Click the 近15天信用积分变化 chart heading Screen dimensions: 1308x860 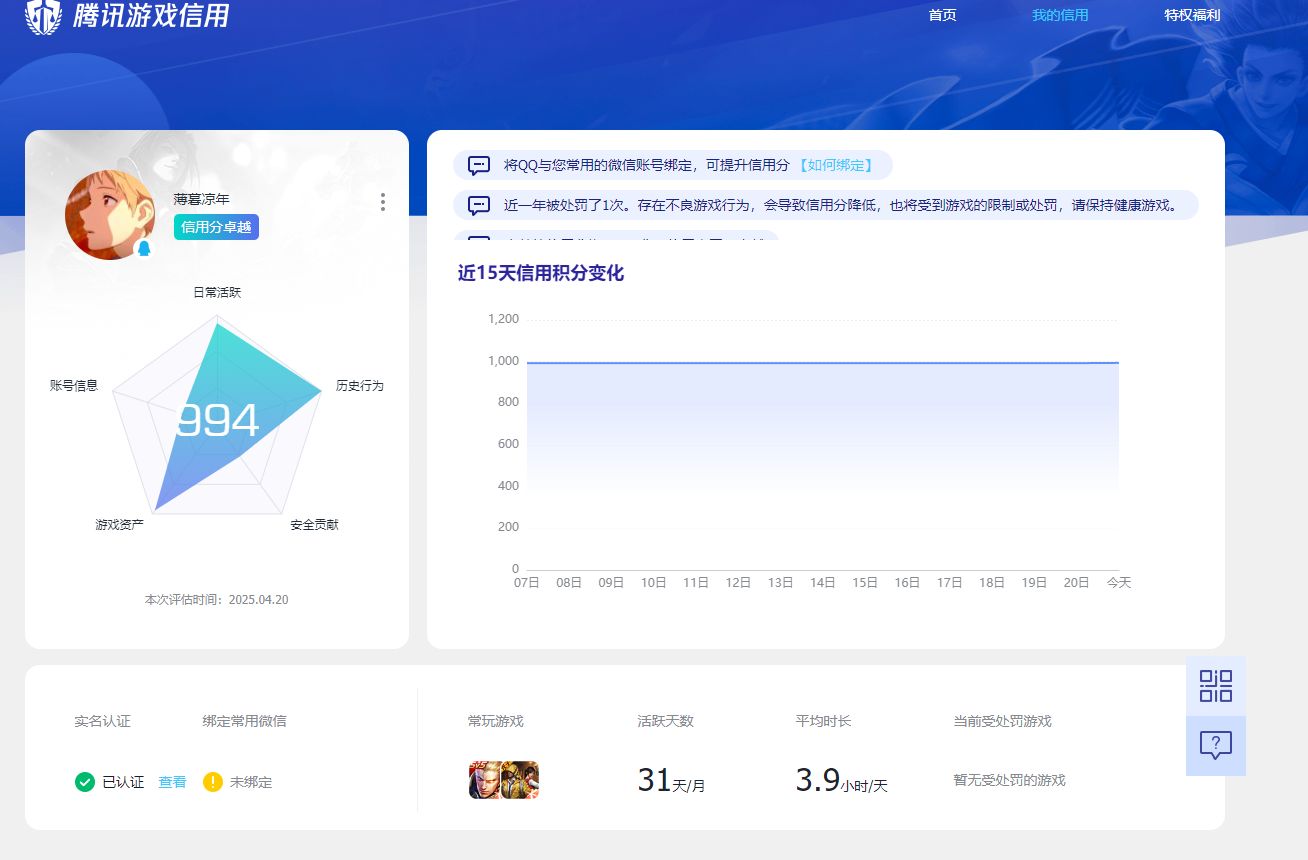(x=541, y=274)
